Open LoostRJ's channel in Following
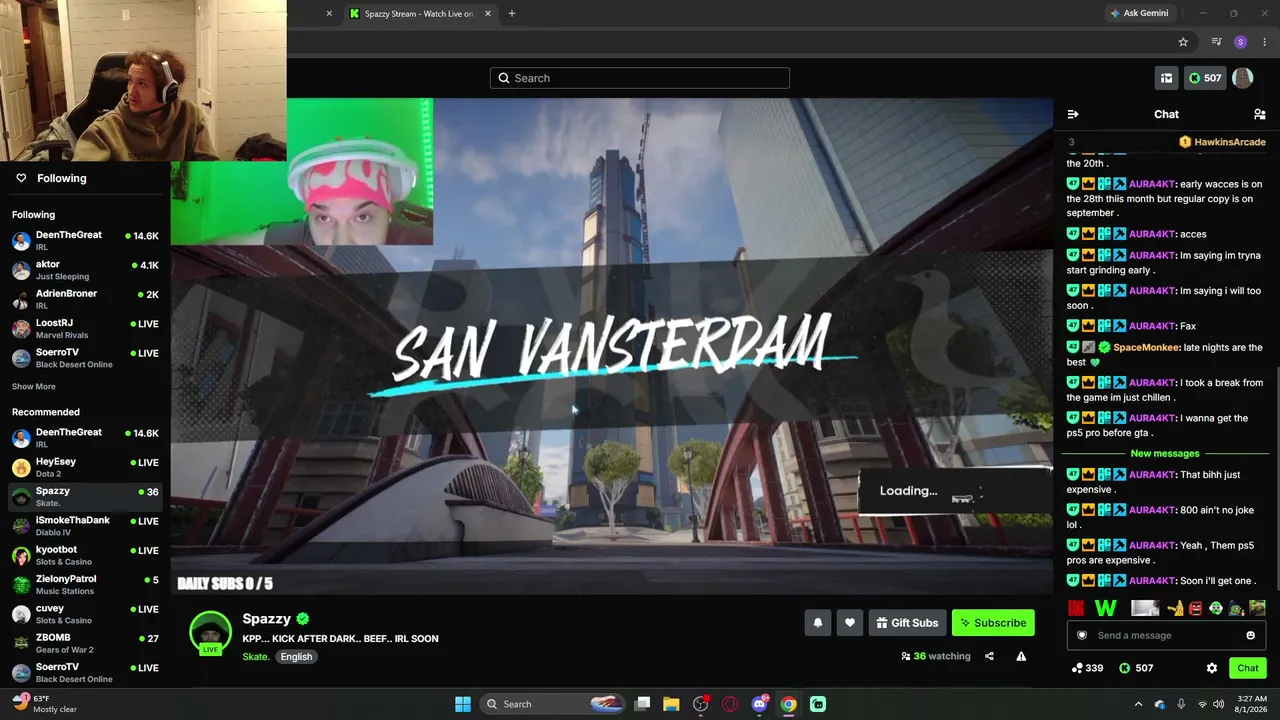 [85, 328]
